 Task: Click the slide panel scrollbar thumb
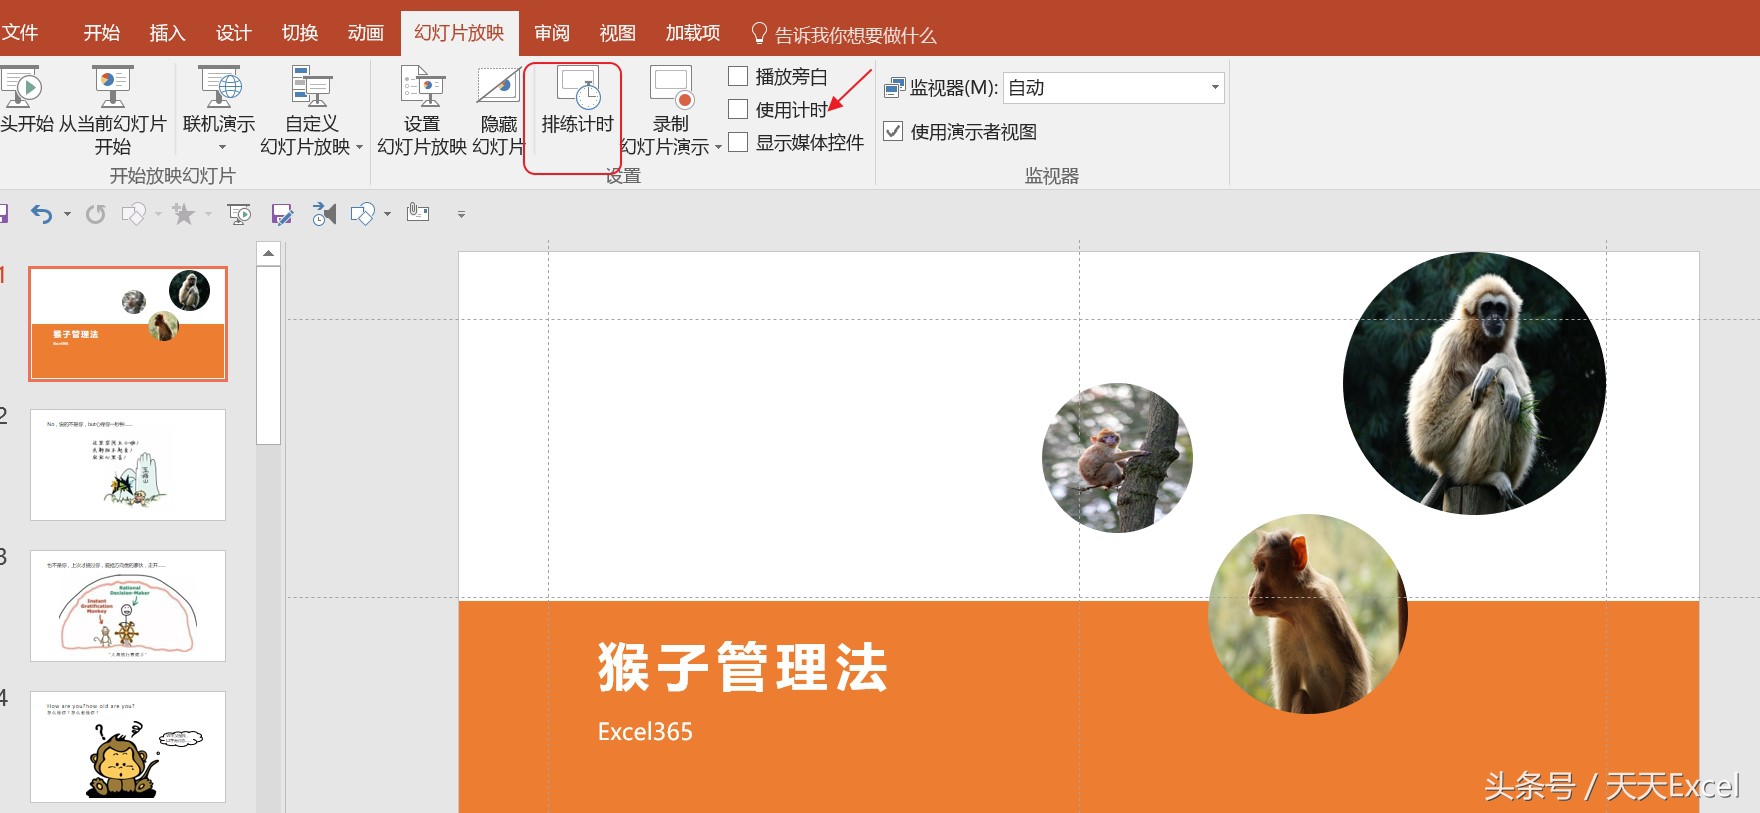tap(268, 355)
